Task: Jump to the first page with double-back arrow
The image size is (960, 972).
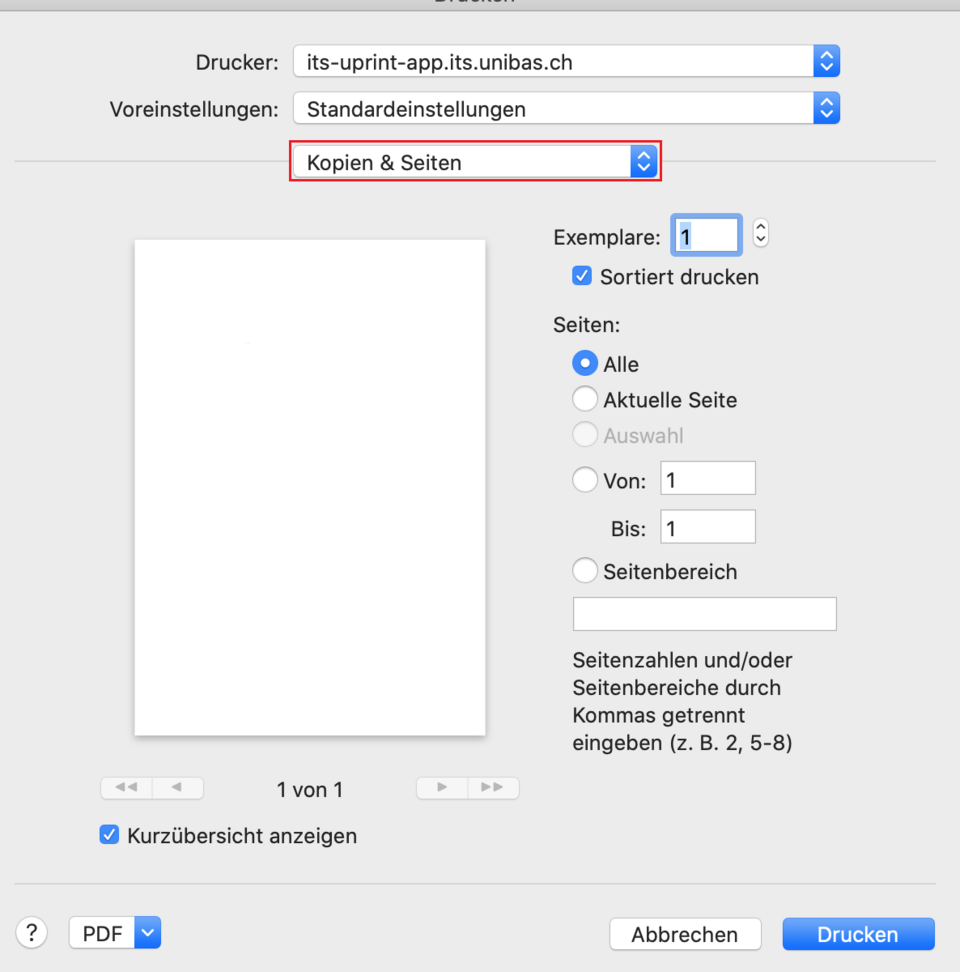Action: coord(125,788)
